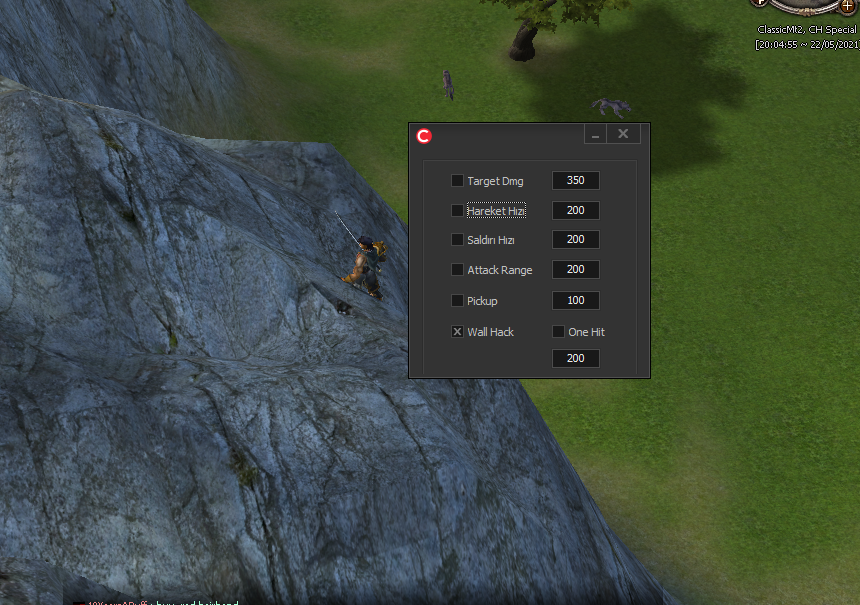Click the Wall Hack label
This screenshot has height=605, width=860.
pyautogui.click(x=490, y=332)
